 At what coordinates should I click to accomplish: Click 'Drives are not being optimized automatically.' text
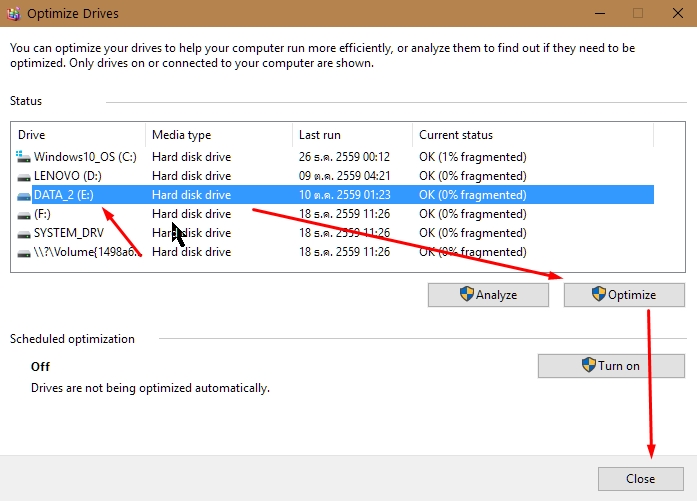tap(150, 388)
